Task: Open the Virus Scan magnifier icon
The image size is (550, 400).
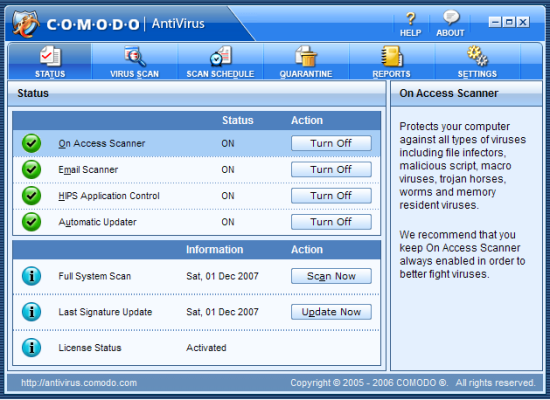Action: [135, 56]
